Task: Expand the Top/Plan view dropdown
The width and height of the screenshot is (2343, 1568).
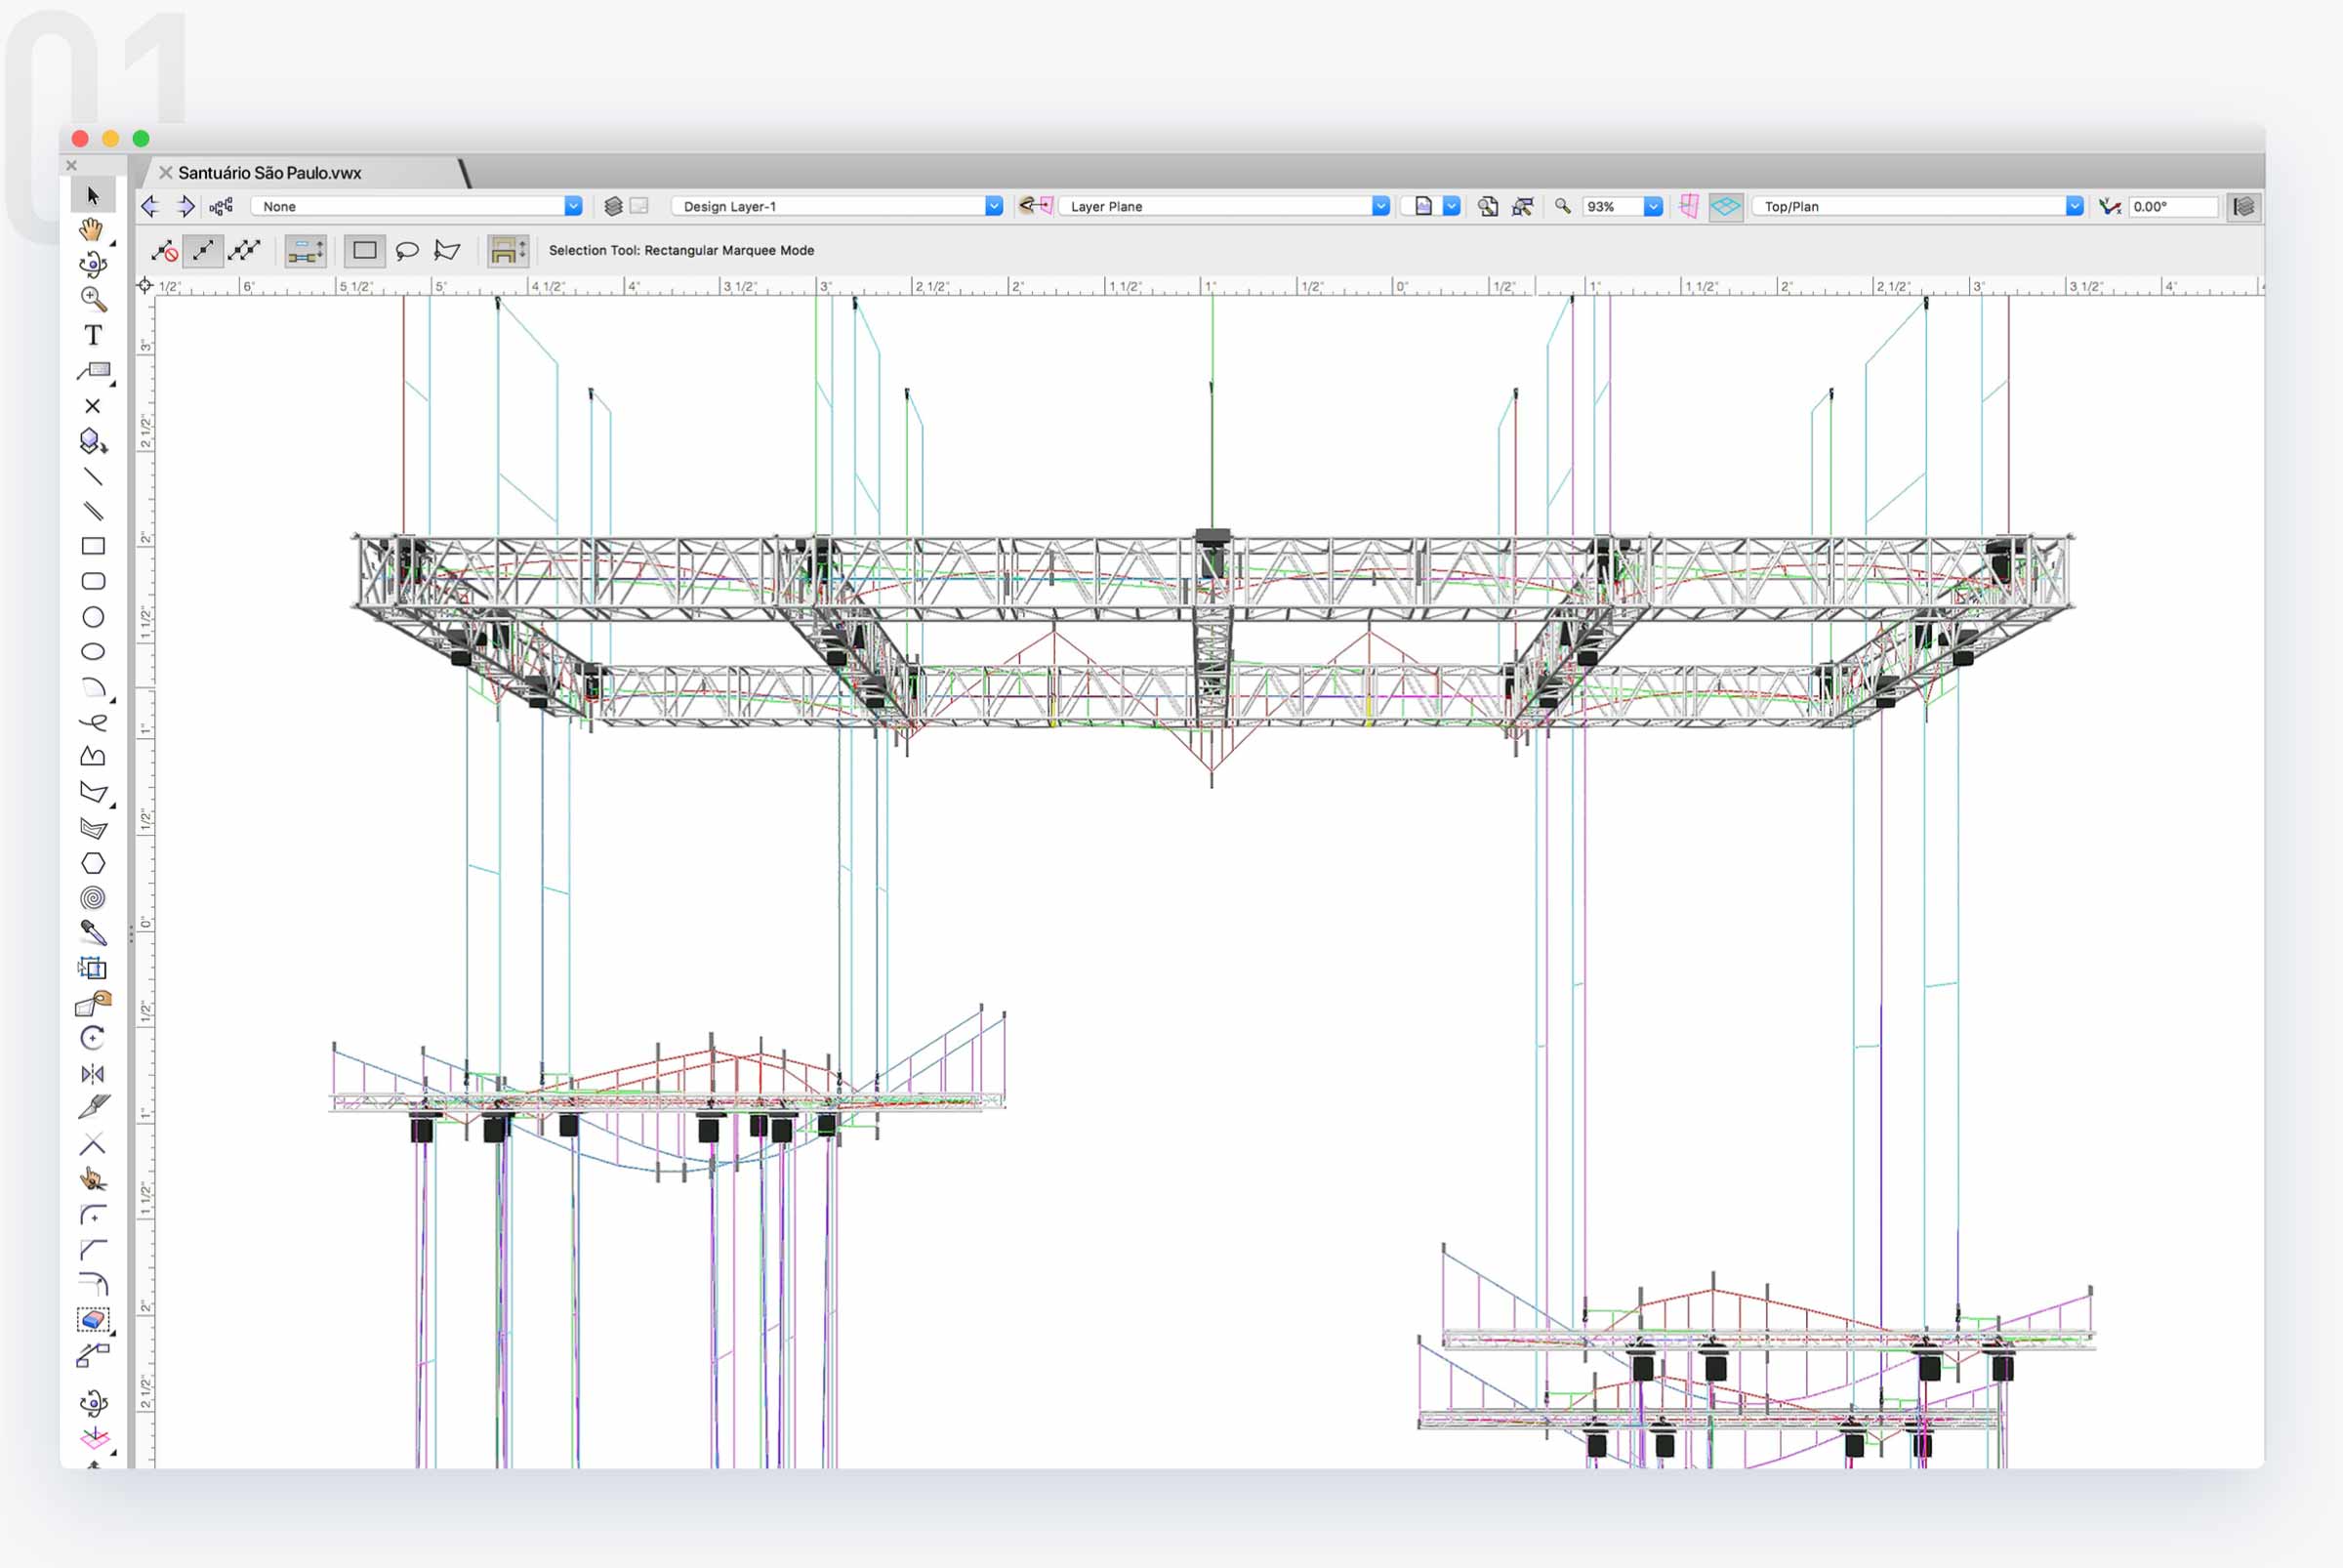Action: tap(1917, 206)
